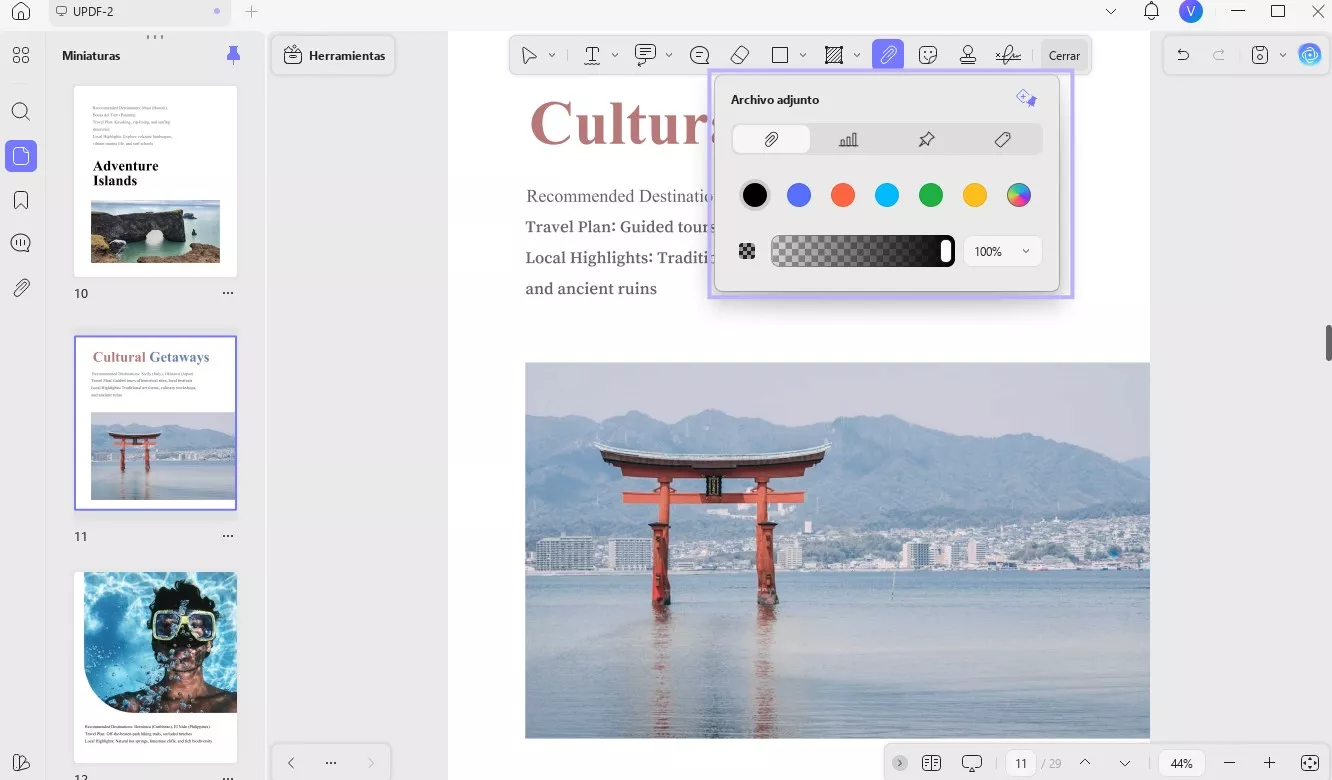The width and height of the screenshot is (1332, 780).
Task: Pick the blue color swatch
Action: 799,195
